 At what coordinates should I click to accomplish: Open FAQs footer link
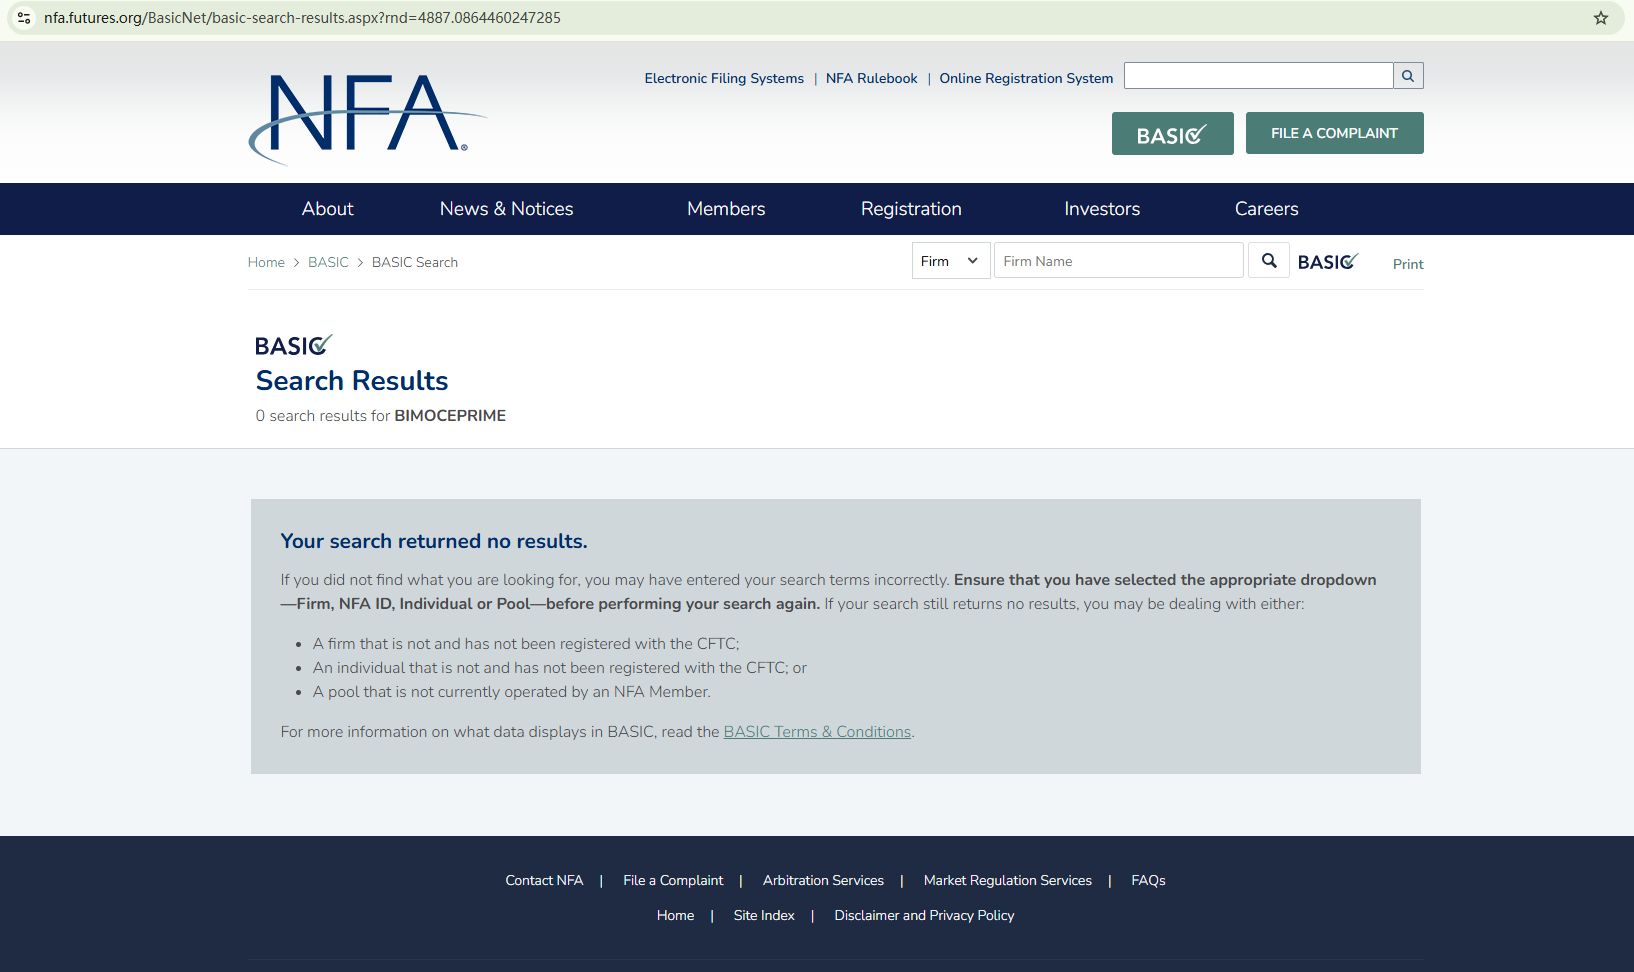pos(1148,880)
